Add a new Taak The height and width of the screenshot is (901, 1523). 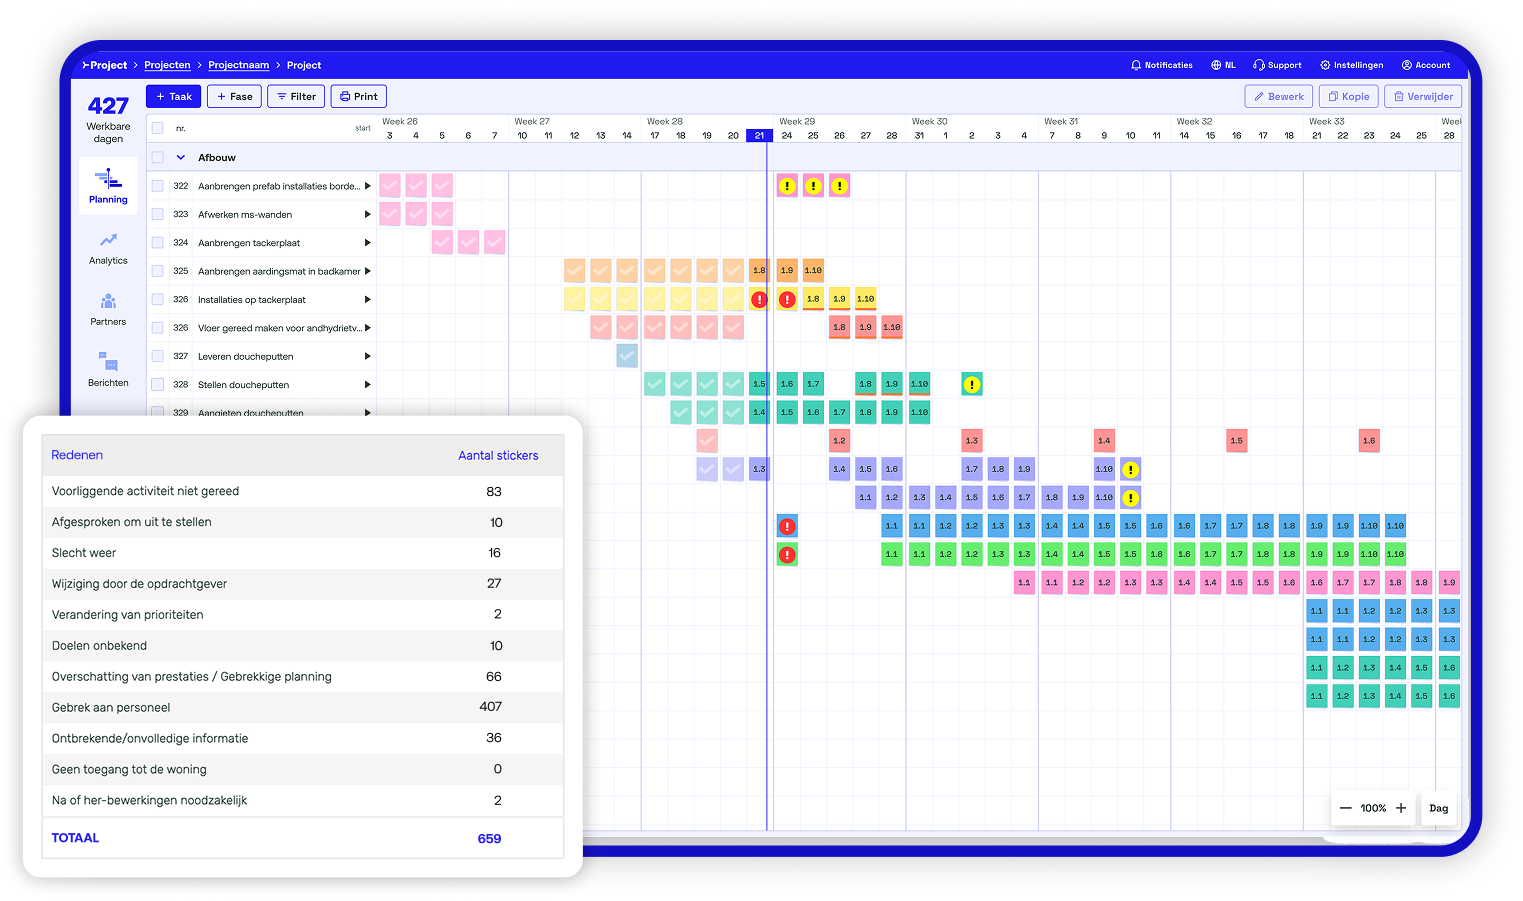[x=174, y=96]
